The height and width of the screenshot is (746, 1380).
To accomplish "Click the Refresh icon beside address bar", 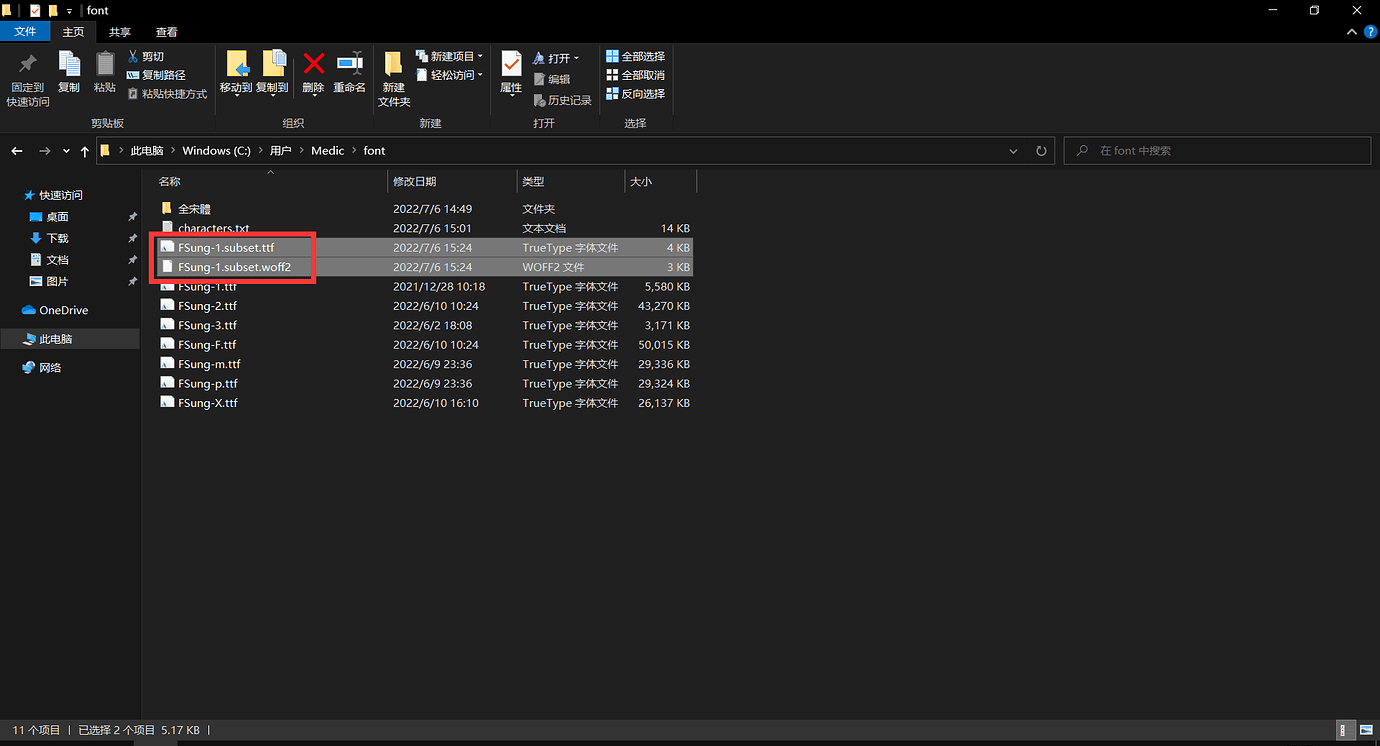I will coord(1041,151).
